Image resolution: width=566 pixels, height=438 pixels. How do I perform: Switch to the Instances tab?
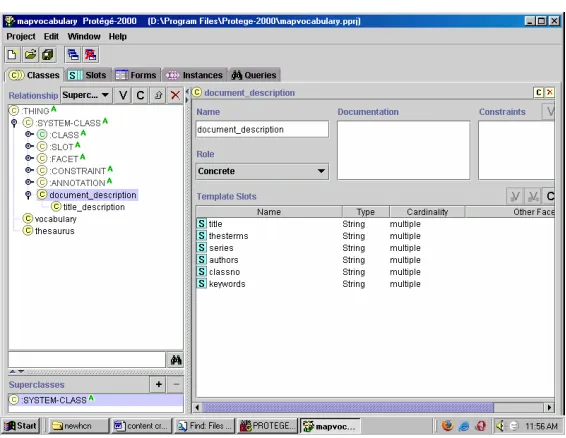coord(195,75)
